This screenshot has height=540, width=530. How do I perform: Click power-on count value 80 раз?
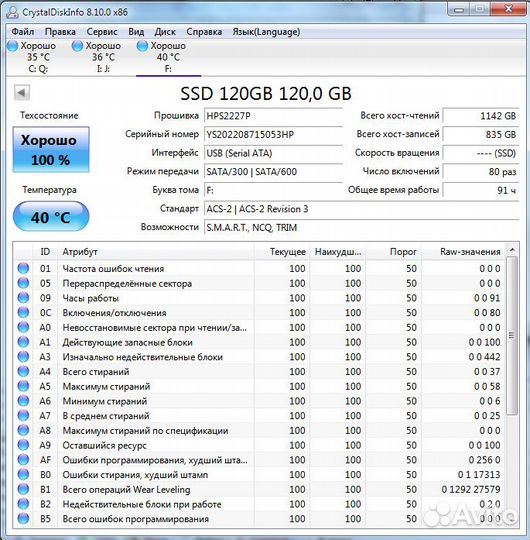(x=481, y=172)
